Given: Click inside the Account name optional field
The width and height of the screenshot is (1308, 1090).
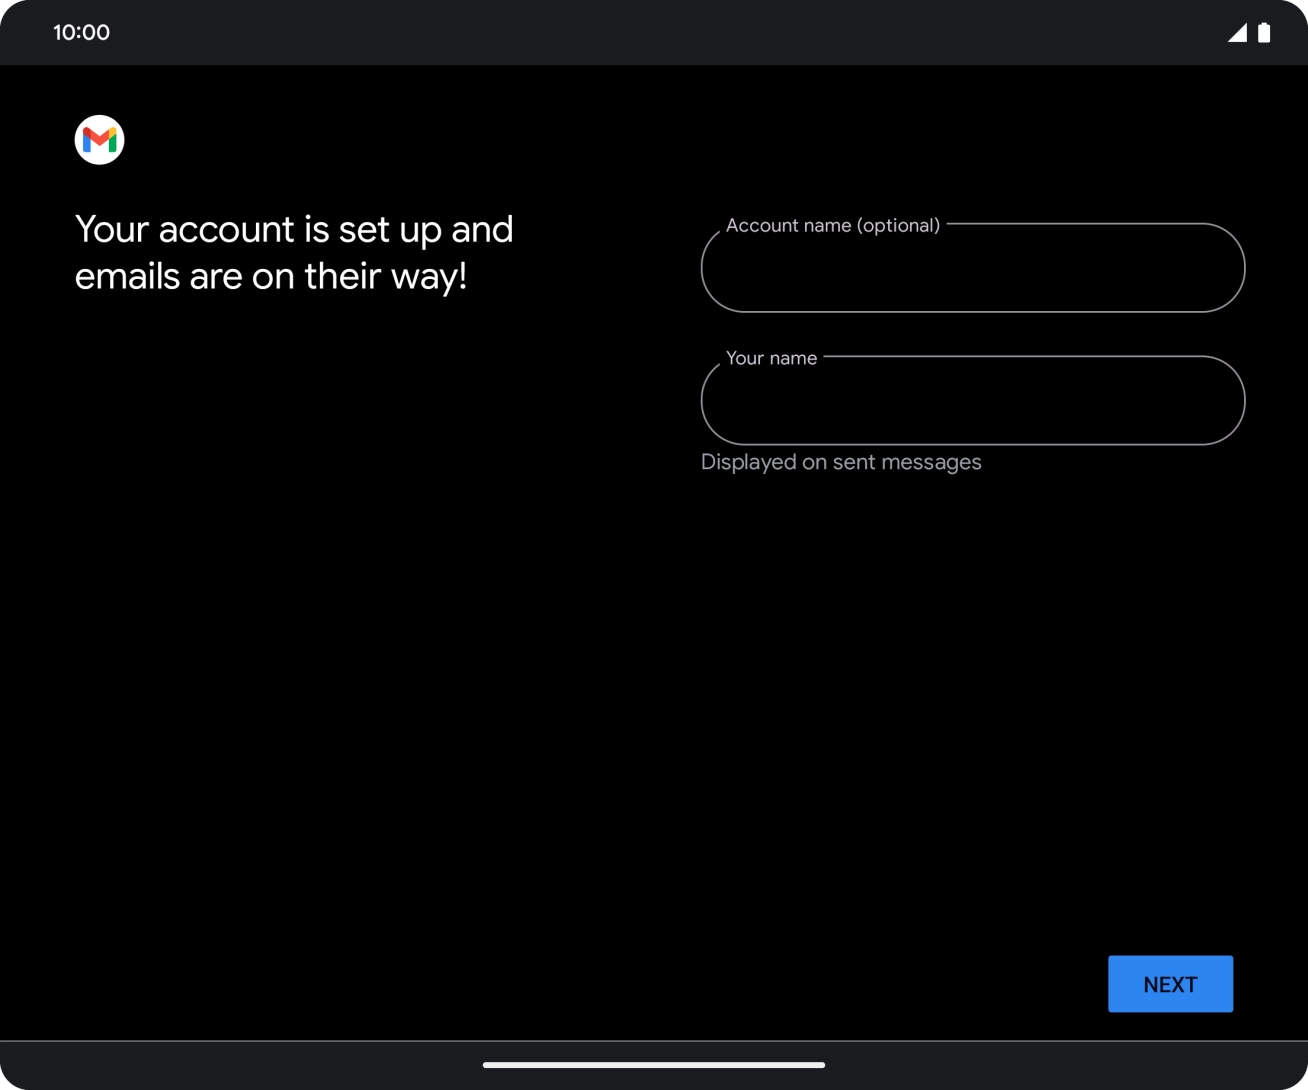Looking at the screenshot, I should (x=973, y=268).
